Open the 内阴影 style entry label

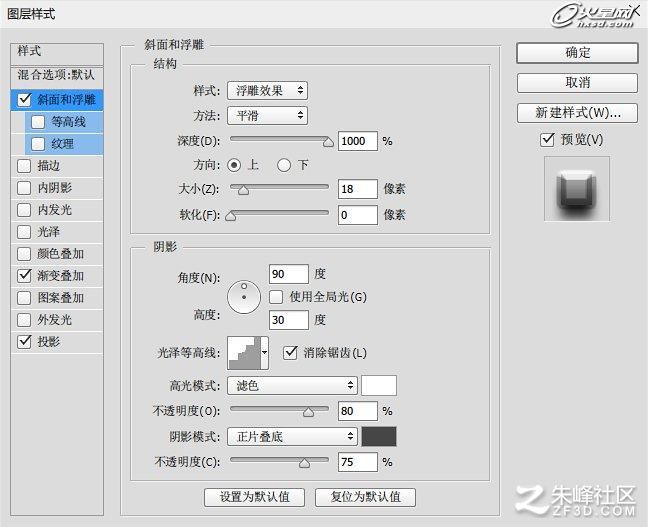(55, 188)
